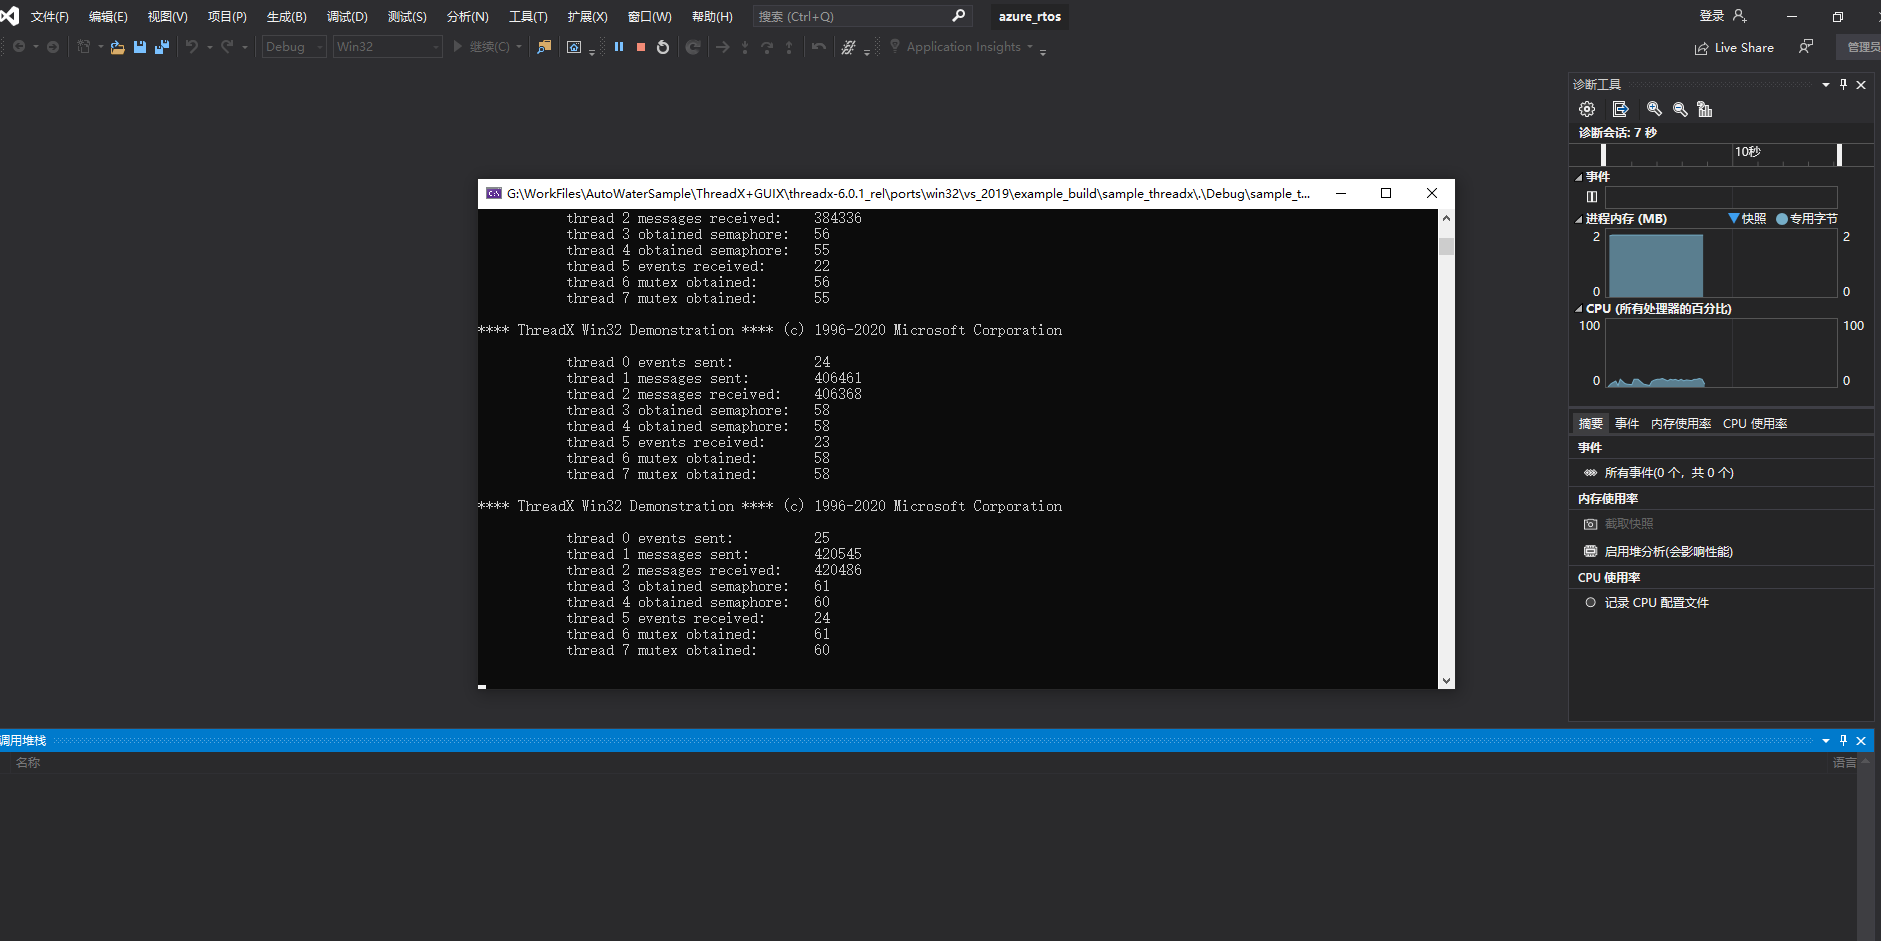Open the Continue (继续) button dropdown arrow
The height and width of the screenshot is (941, 1881).
[x=519, y=47]
